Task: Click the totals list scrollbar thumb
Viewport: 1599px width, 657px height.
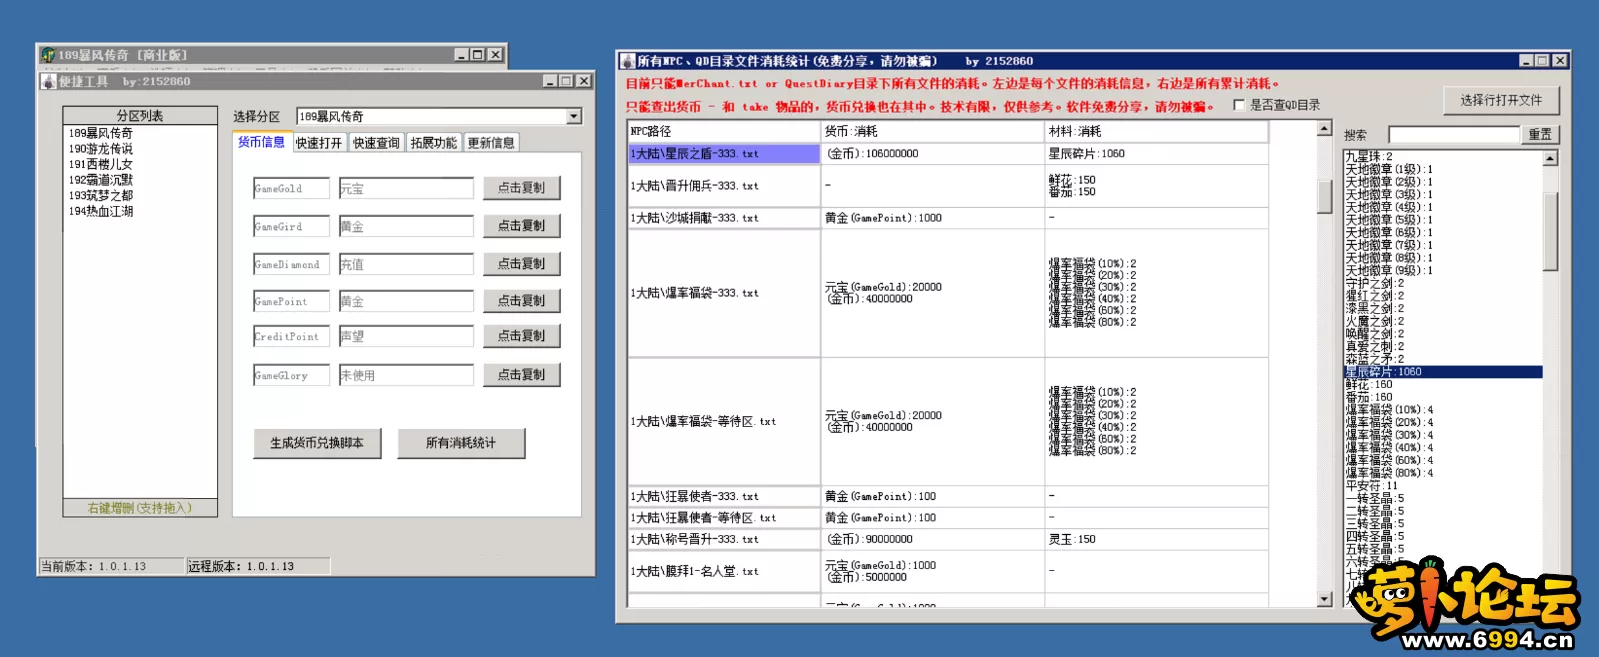Action: coord(1550,231)
